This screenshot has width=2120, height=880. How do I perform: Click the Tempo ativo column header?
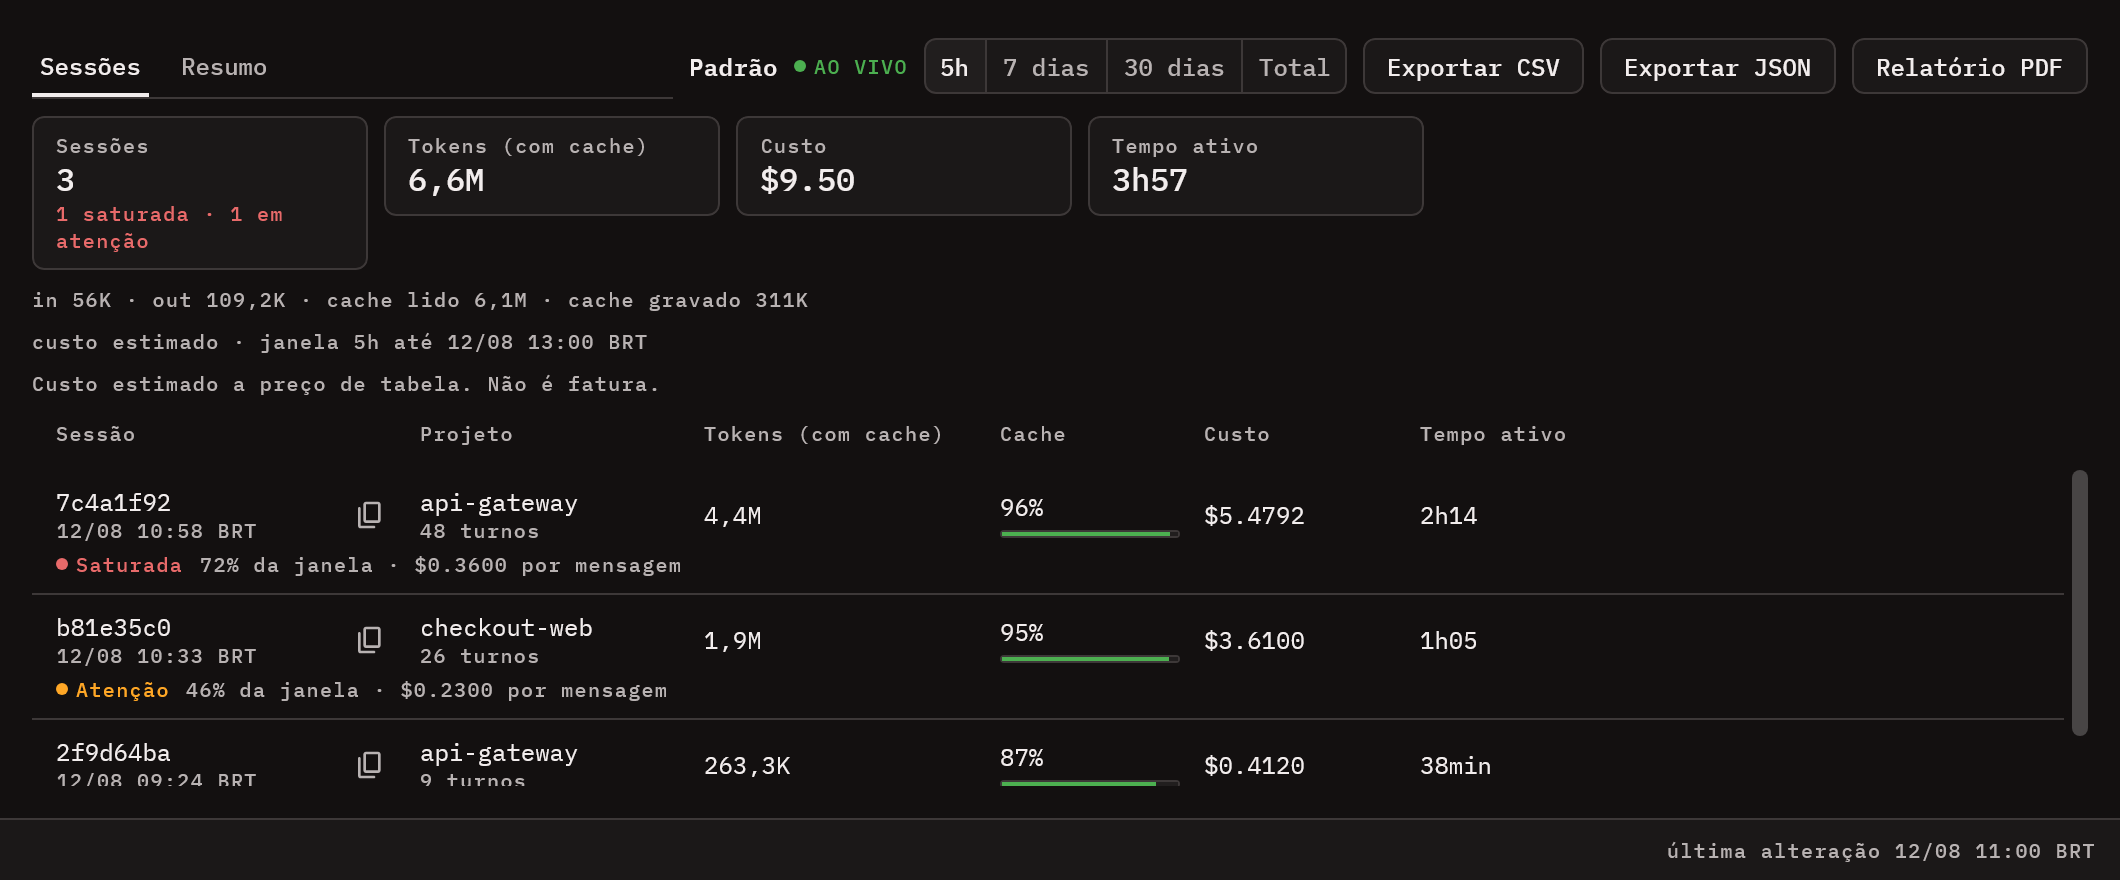pos(1493,434)
